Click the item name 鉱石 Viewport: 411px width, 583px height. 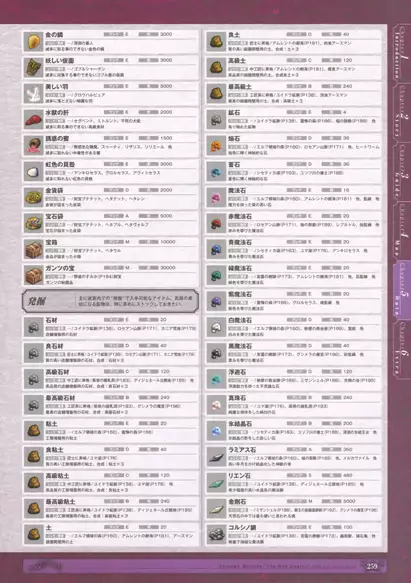(x=234, y=113)
